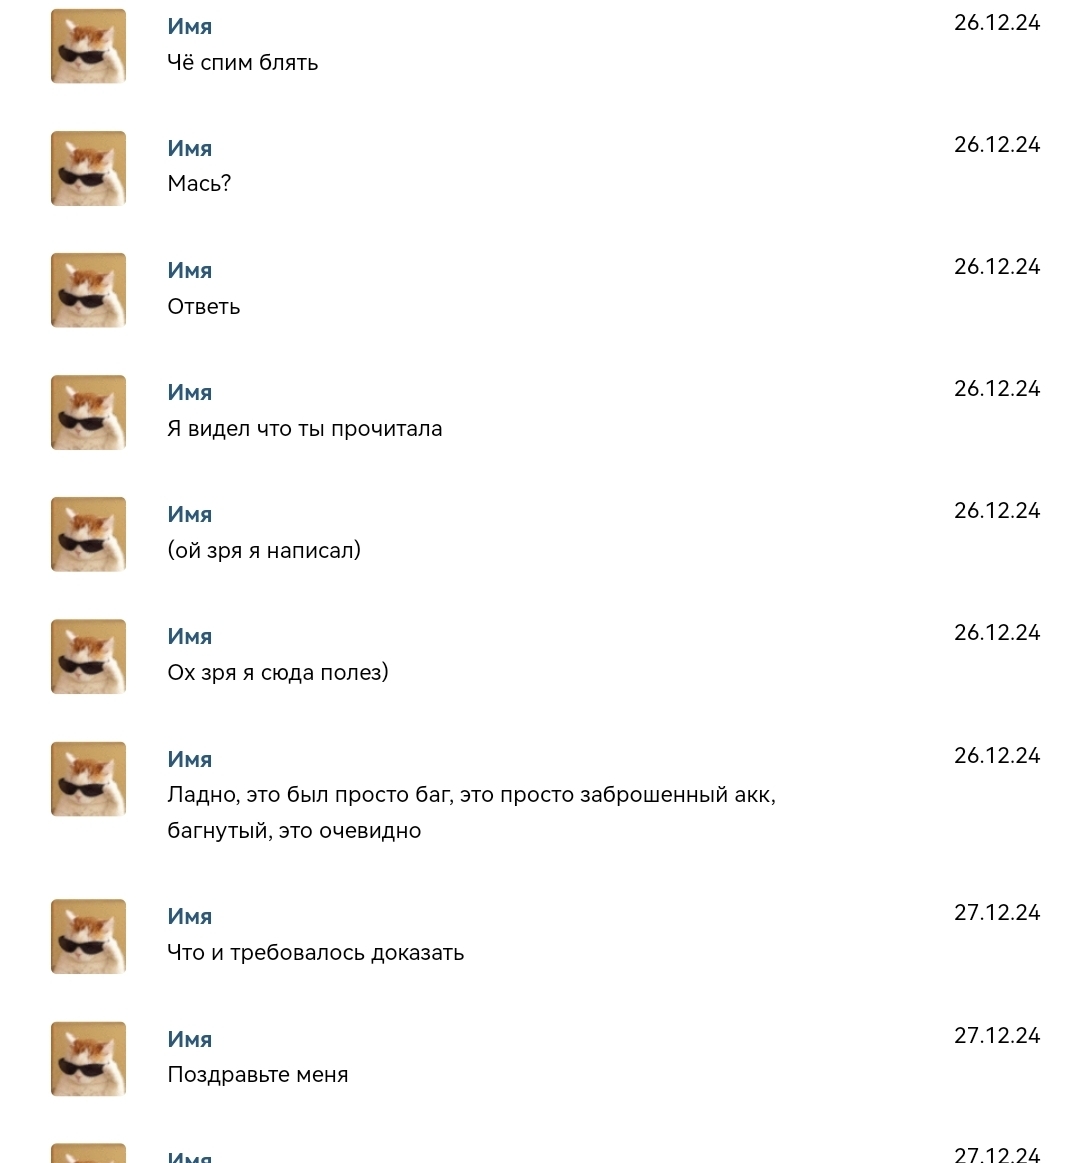Screen dimensions: 1080x1163
Task: Click the message text "багнутый, это очевидно"
Action: tap(294, 831)
